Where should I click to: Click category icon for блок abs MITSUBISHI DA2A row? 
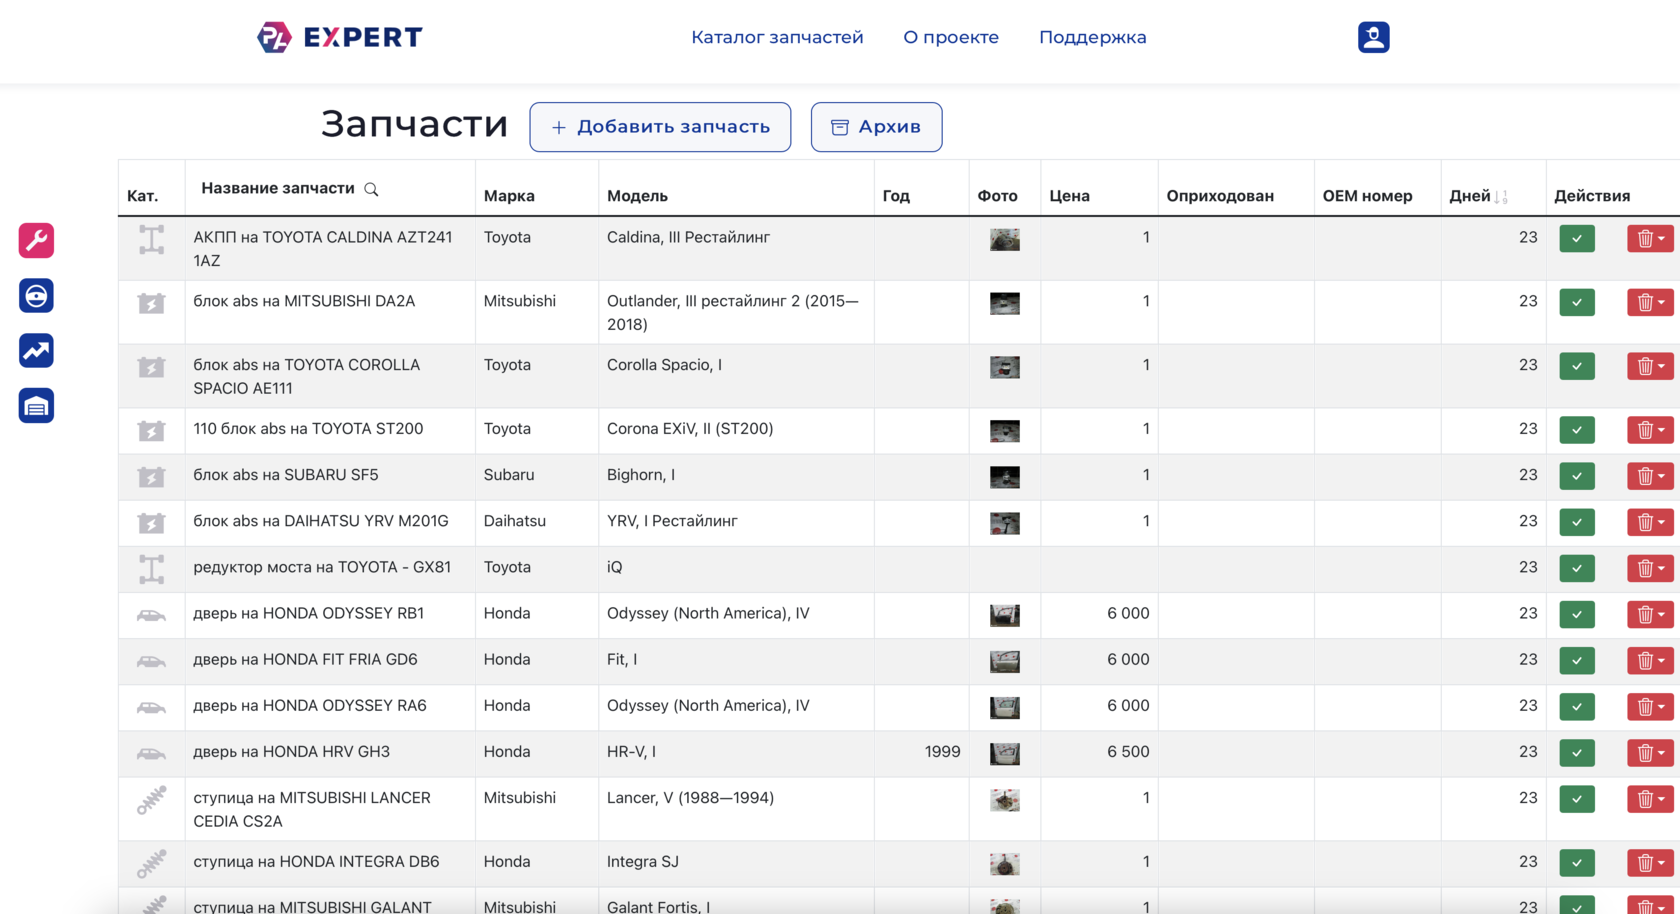(x=151, y=303)
